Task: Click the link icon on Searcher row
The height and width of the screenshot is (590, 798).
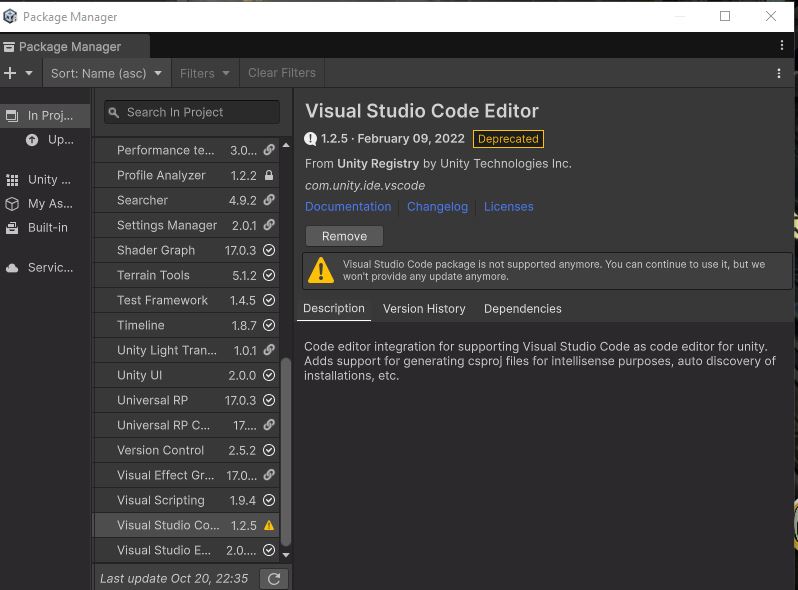Action: 269,200
